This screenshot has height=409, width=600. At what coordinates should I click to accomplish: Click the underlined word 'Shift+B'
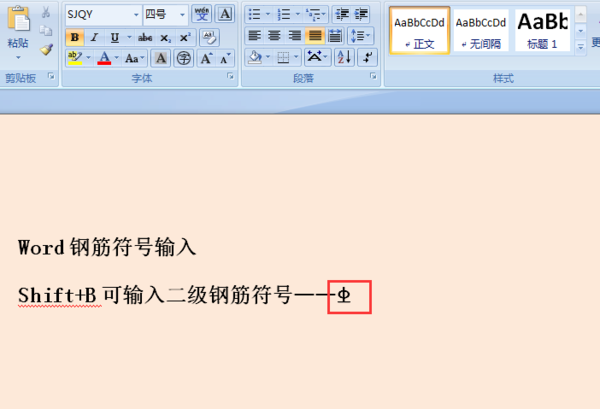click(57, 295)
